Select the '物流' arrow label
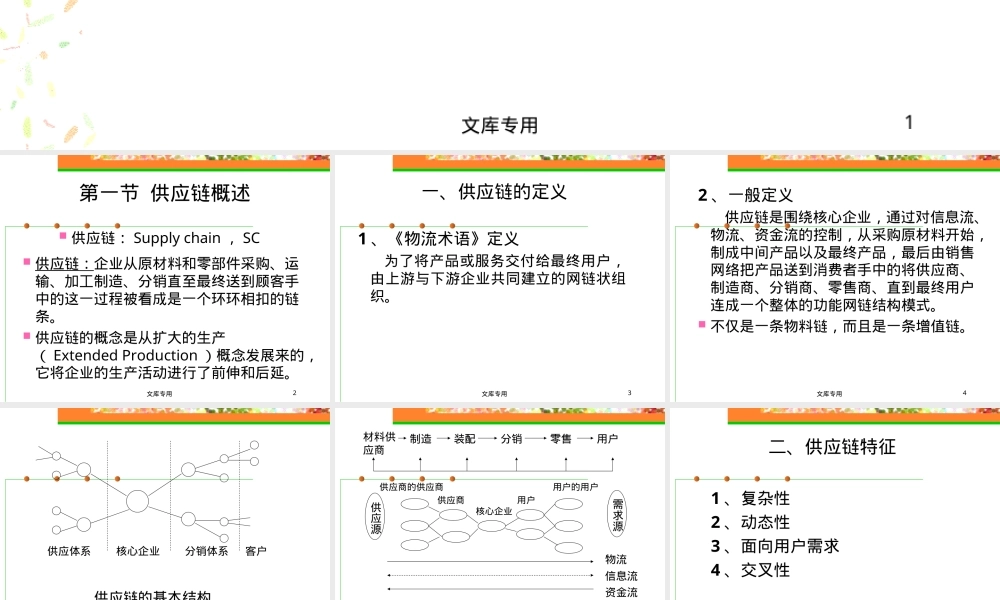Viewport: 1000px width, 600px height. pos(615,560)
